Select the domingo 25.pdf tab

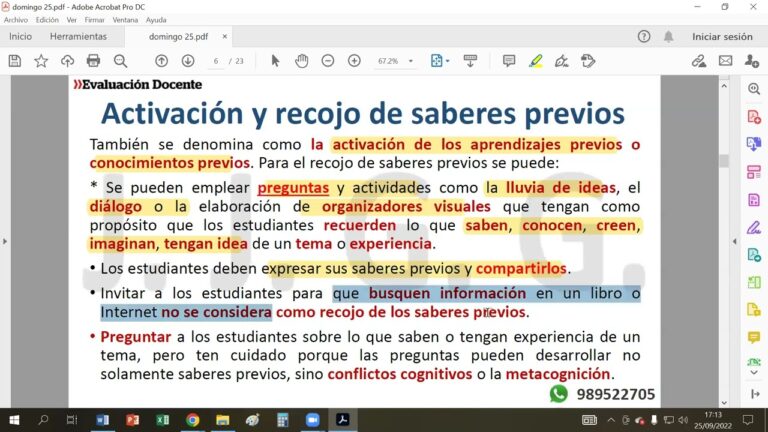pyautogui.click(x=178, y=36)
